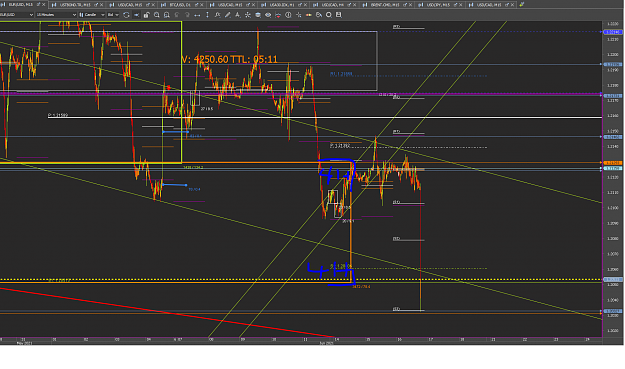Switch to the USA30.IDX chart tab
The image size is (625, 369).
tap(282, 4)
